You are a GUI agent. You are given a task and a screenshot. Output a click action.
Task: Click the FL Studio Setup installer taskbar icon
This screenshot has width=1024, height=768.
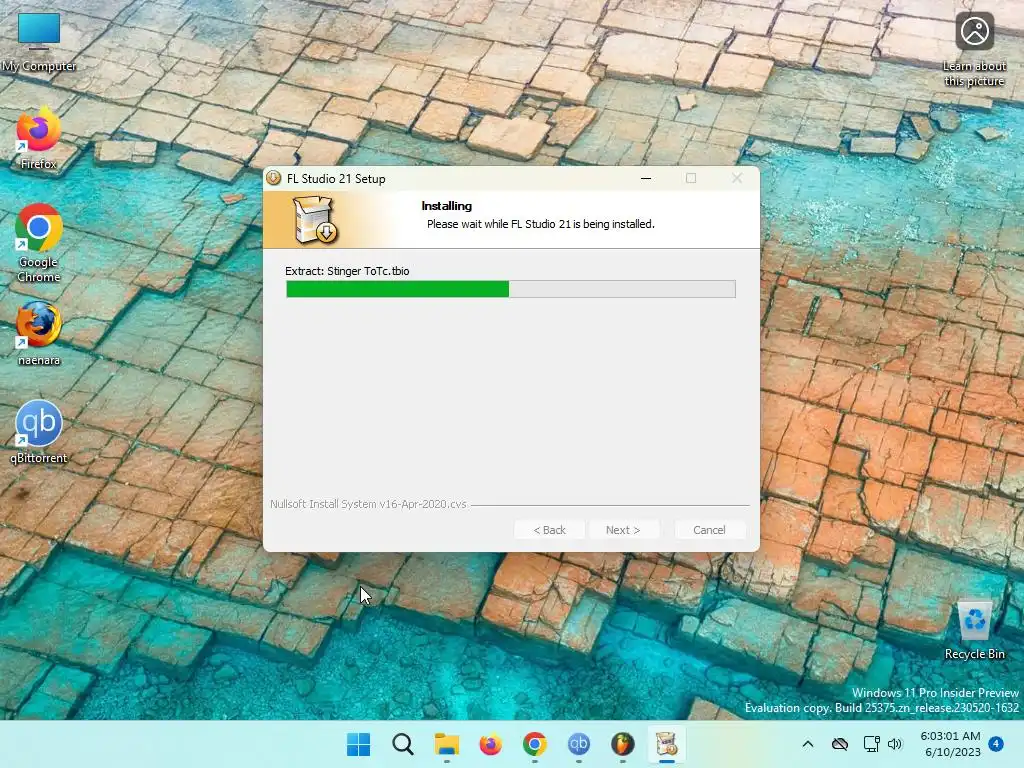point(666,744)
